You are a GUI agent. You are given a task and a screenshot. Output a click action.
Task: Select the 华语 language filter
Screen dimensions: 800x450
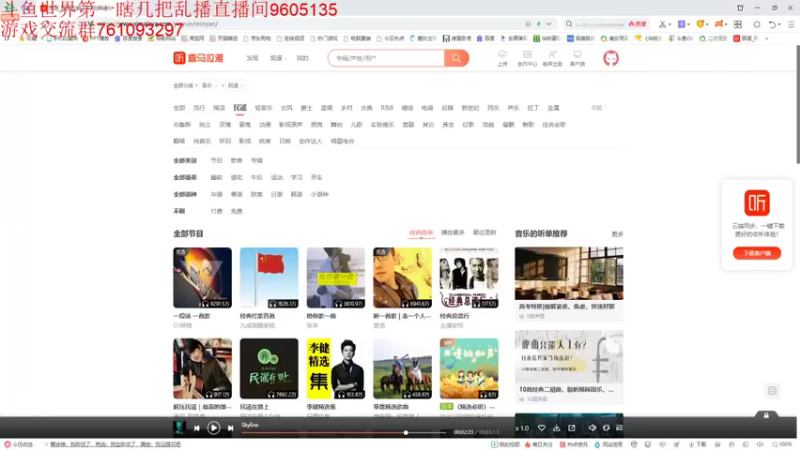tap(216, 194)
